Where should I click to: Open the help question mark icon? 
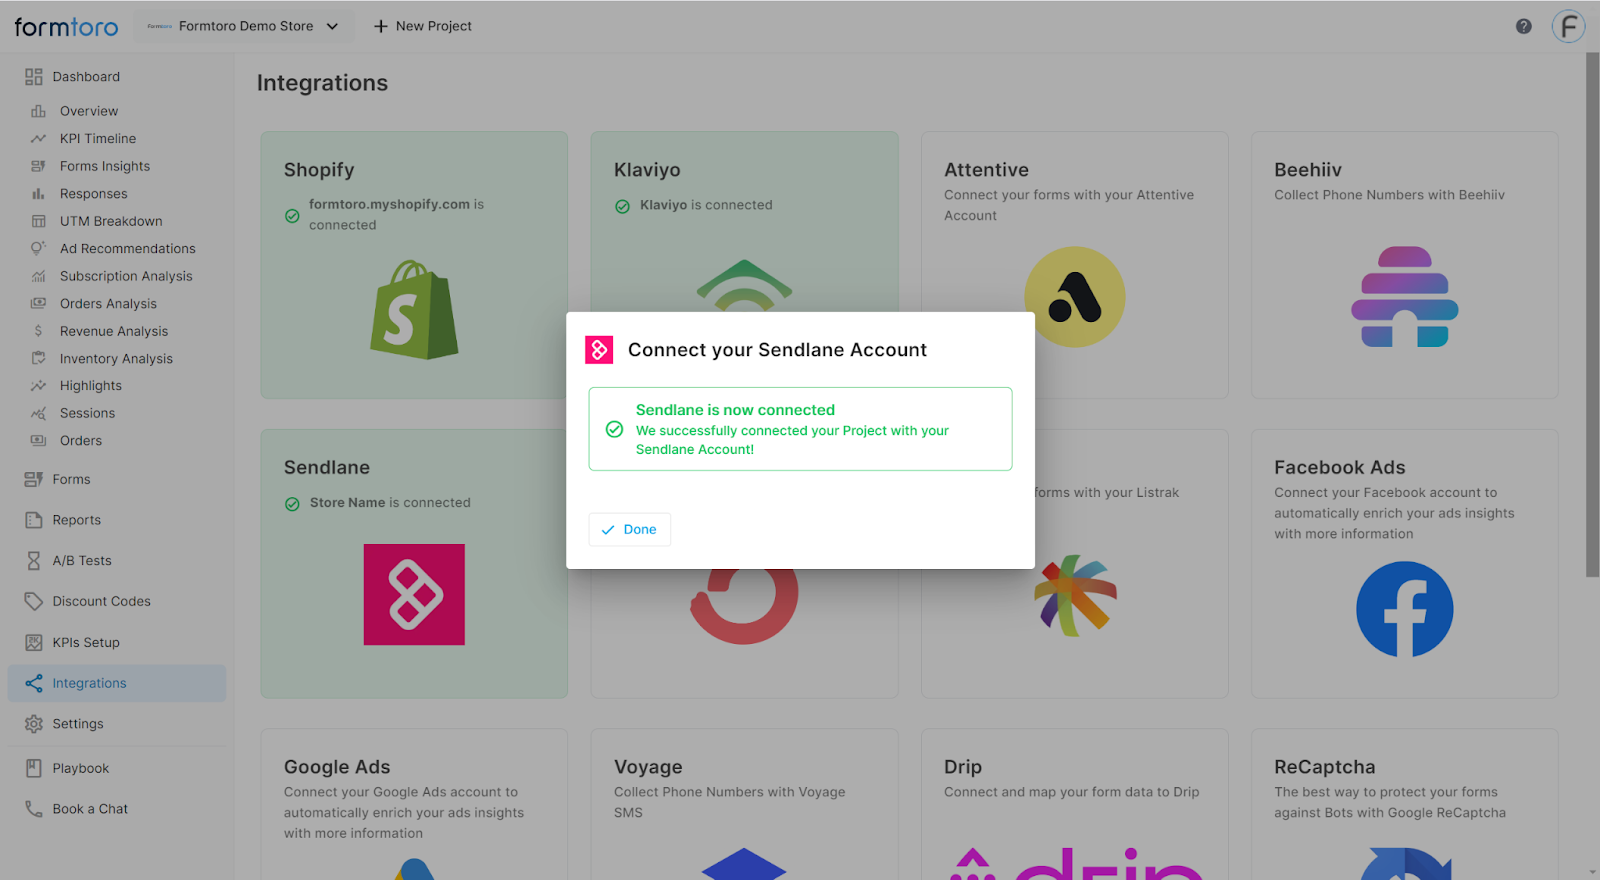[1523, 26]
